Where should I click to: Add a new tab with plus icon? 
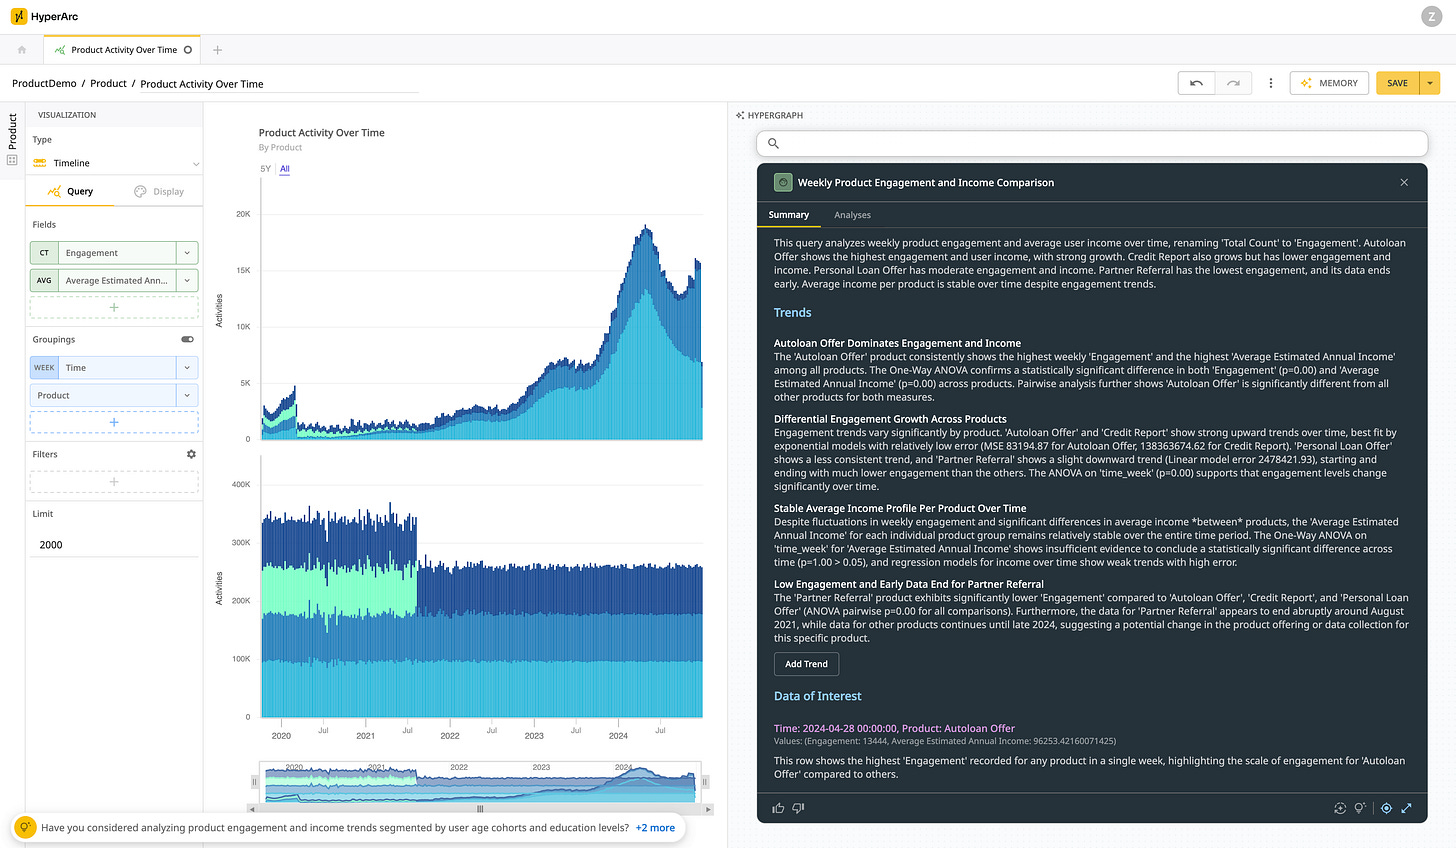218,50
